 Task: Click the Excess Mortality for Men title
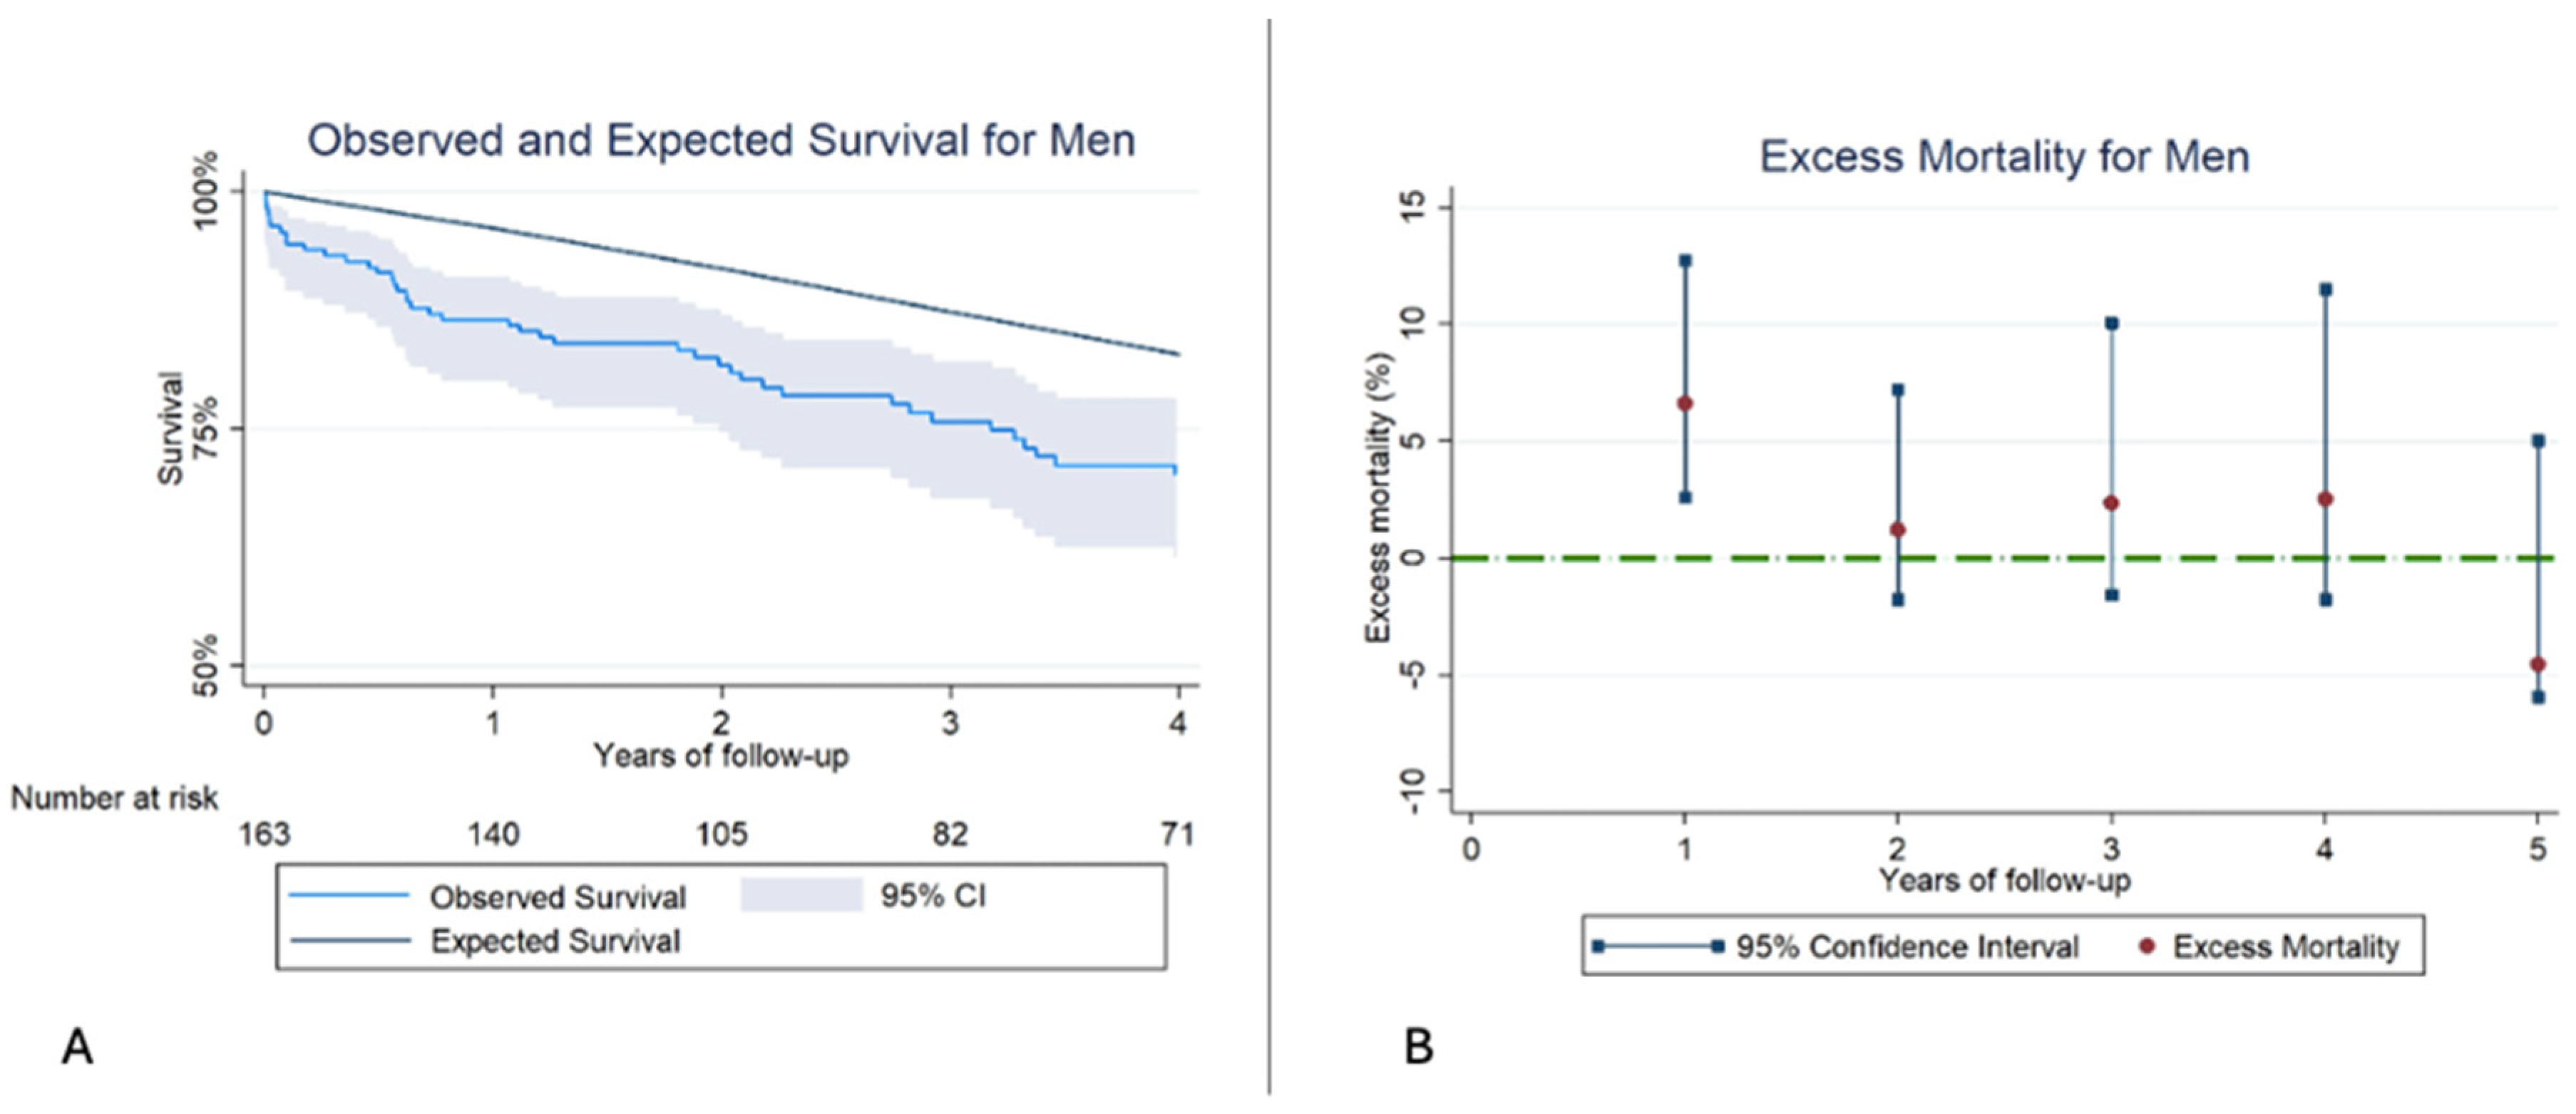point(2004,158)
